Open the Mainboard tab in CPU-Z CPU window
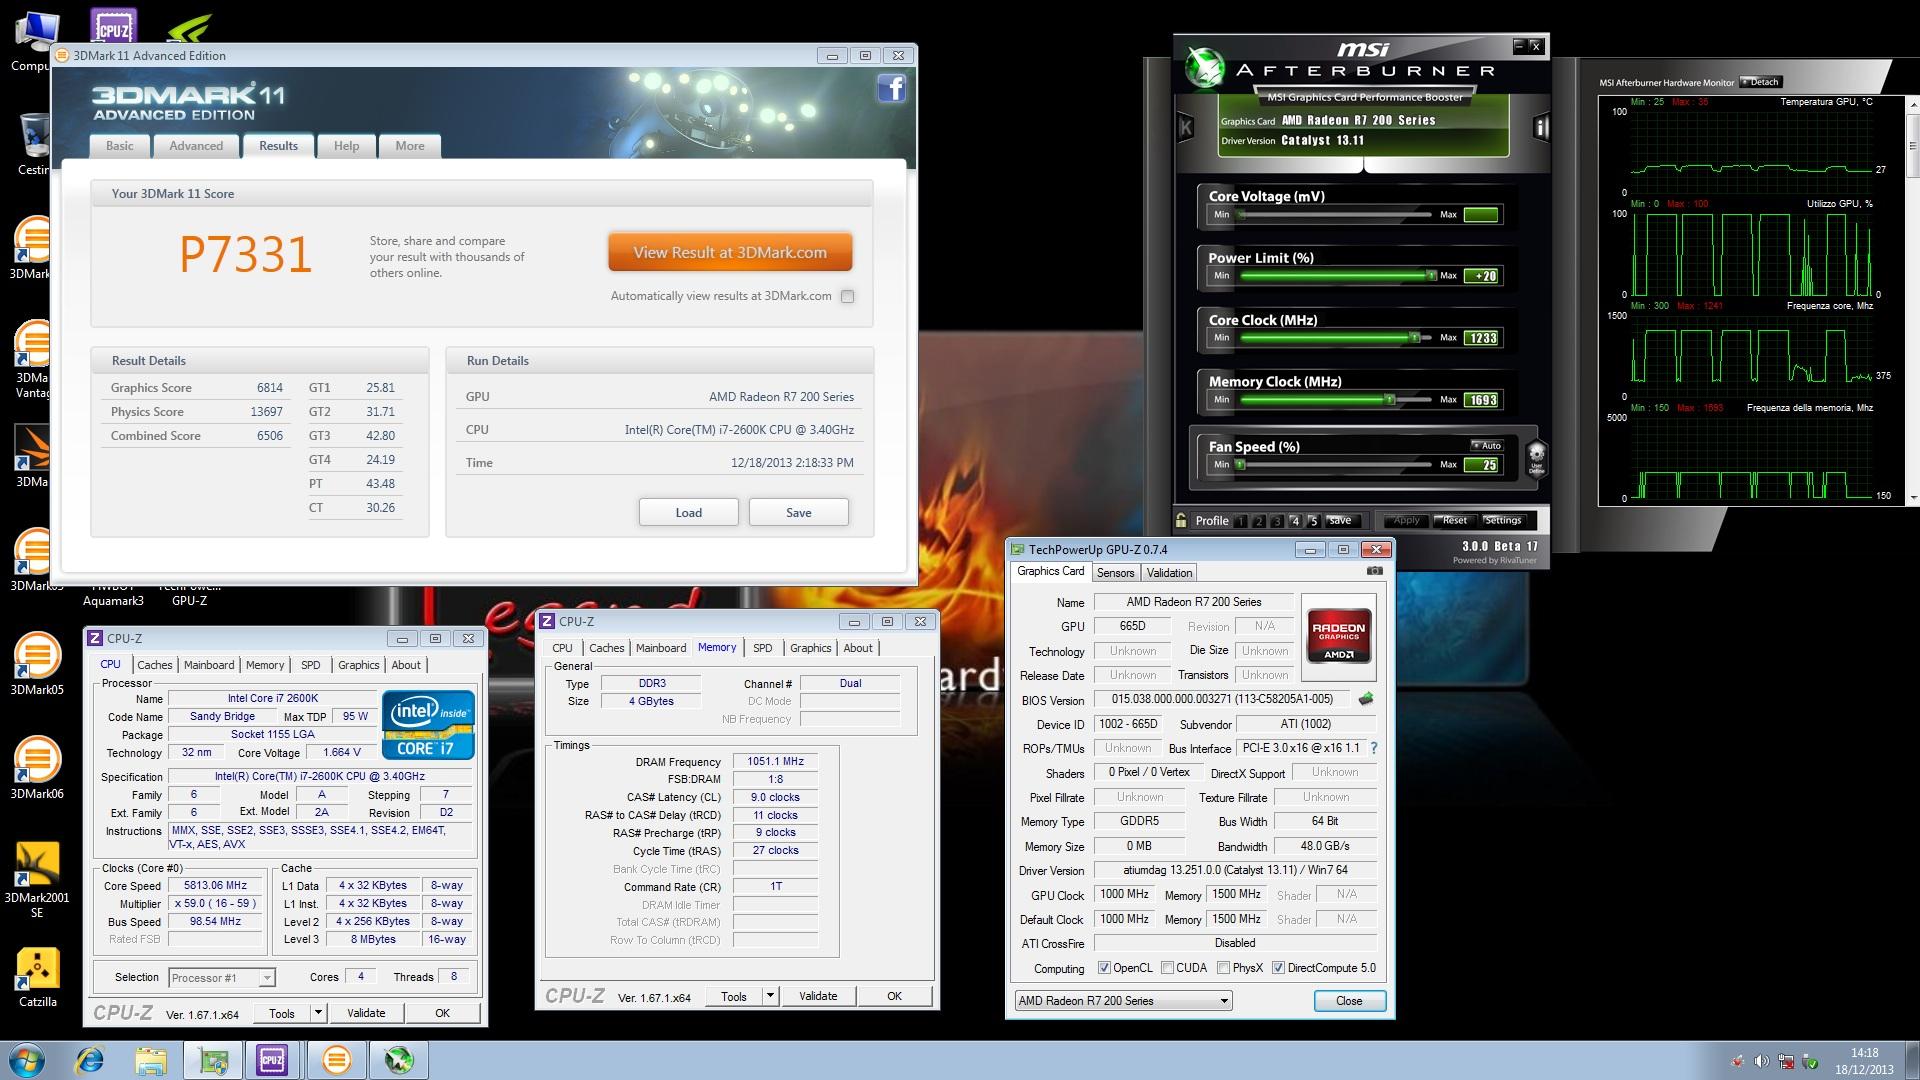This screenshot has width=1920, height=1080. pos(209,665)
